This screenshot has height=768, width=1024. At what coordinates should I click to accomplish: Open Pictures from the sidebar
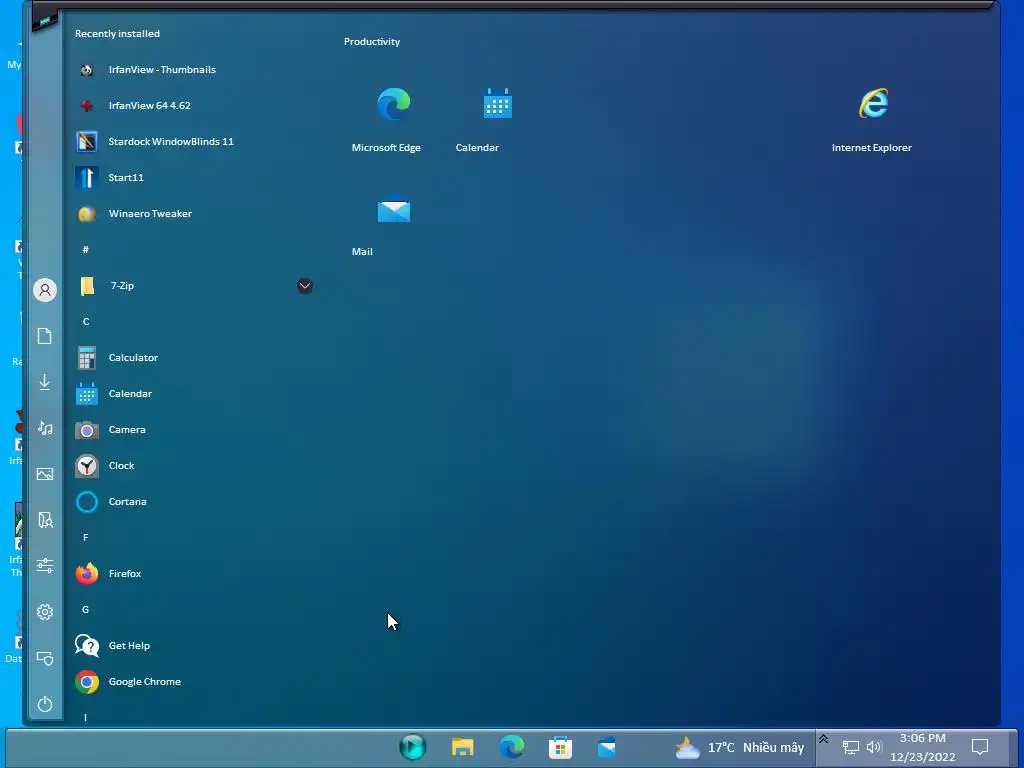tap(45, 474)
